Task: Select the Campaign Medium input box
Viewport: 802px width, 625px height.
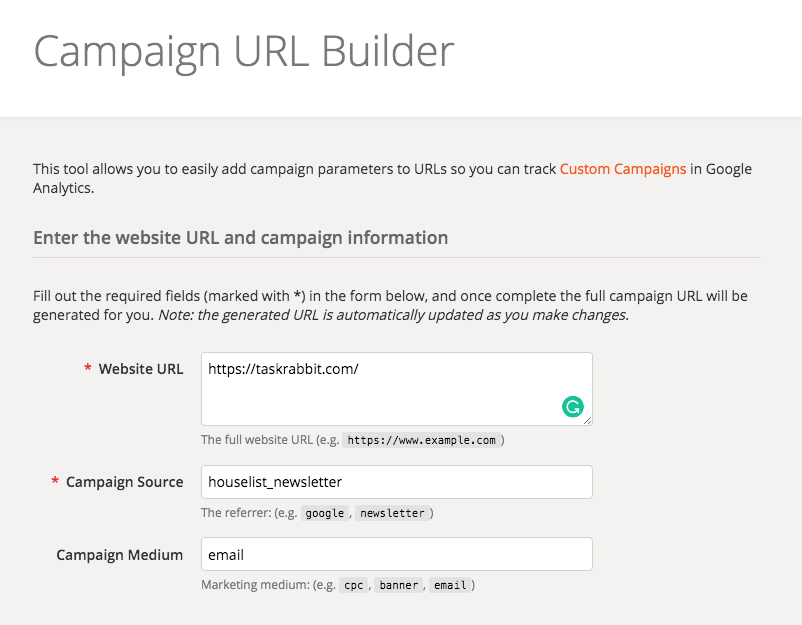Action: (x=397, y=554)
